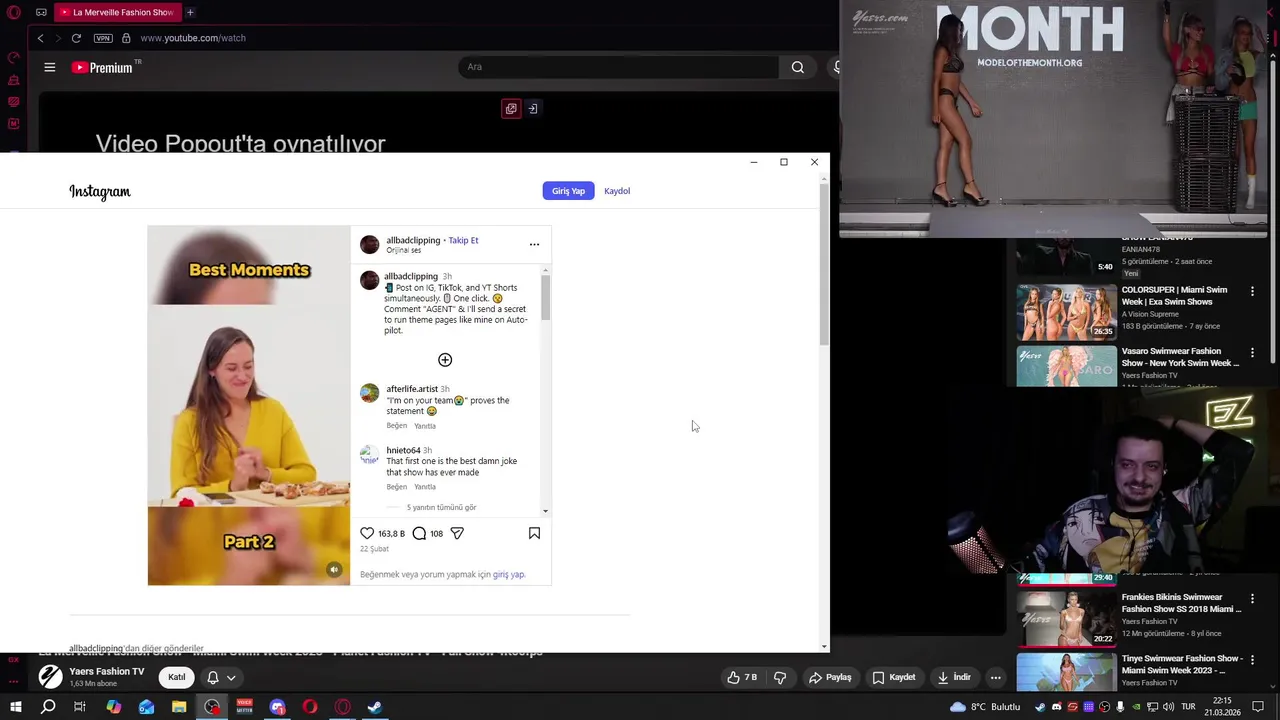
Task: Save video with Kaydet button
Action: click(x=894, y=677)
